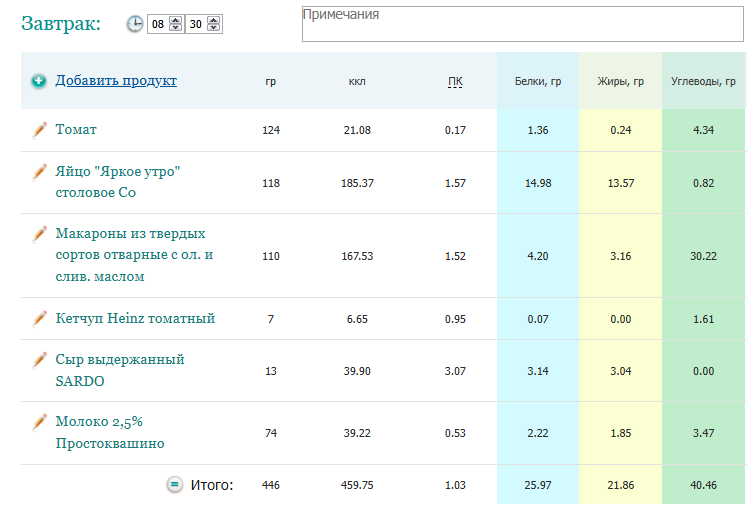Click the Белки, гр column header

tap(538, 81)
